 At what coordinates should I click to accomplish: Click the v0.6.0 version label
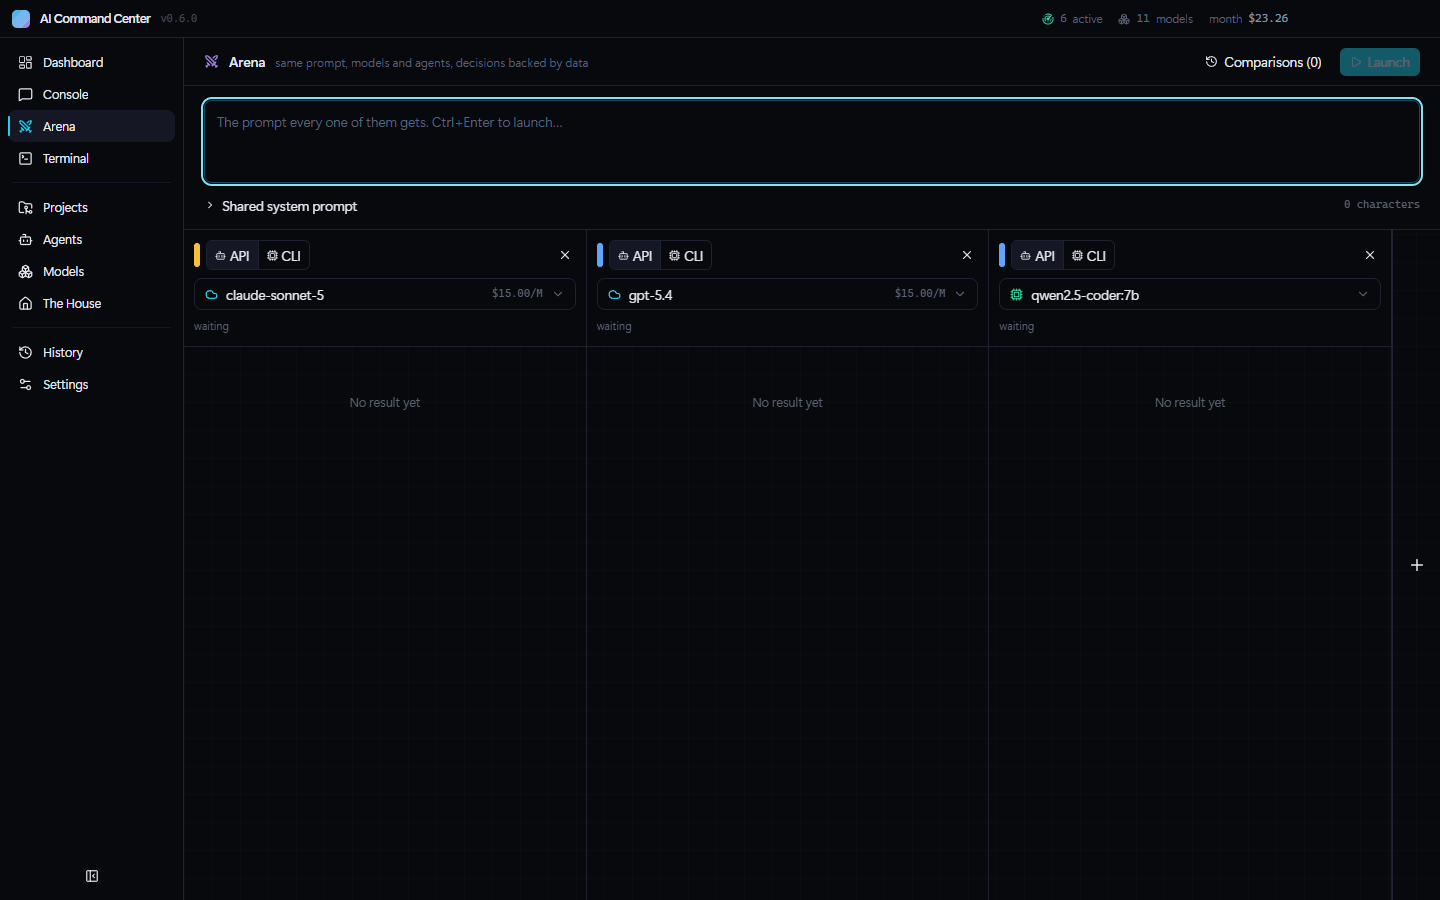pos(179,19)
